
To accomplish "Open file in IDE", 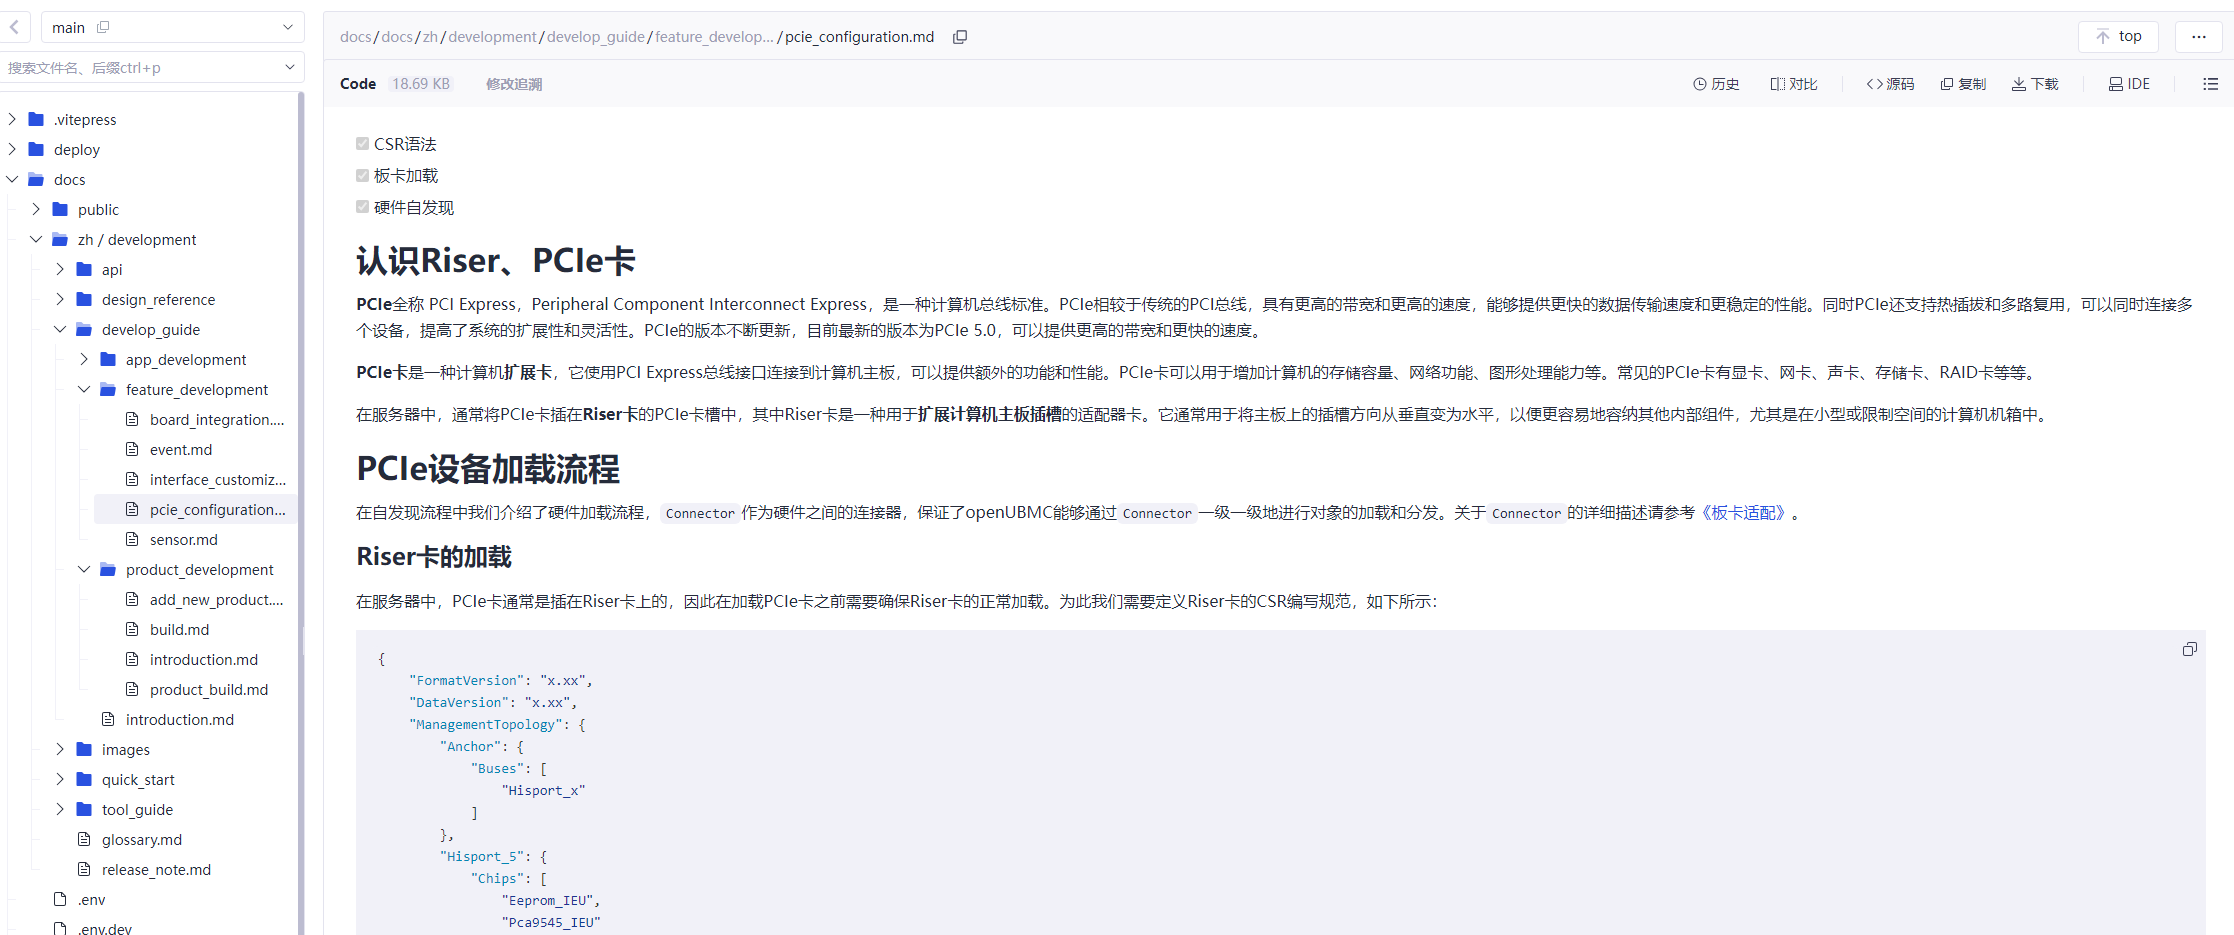I will [2129, 84].
